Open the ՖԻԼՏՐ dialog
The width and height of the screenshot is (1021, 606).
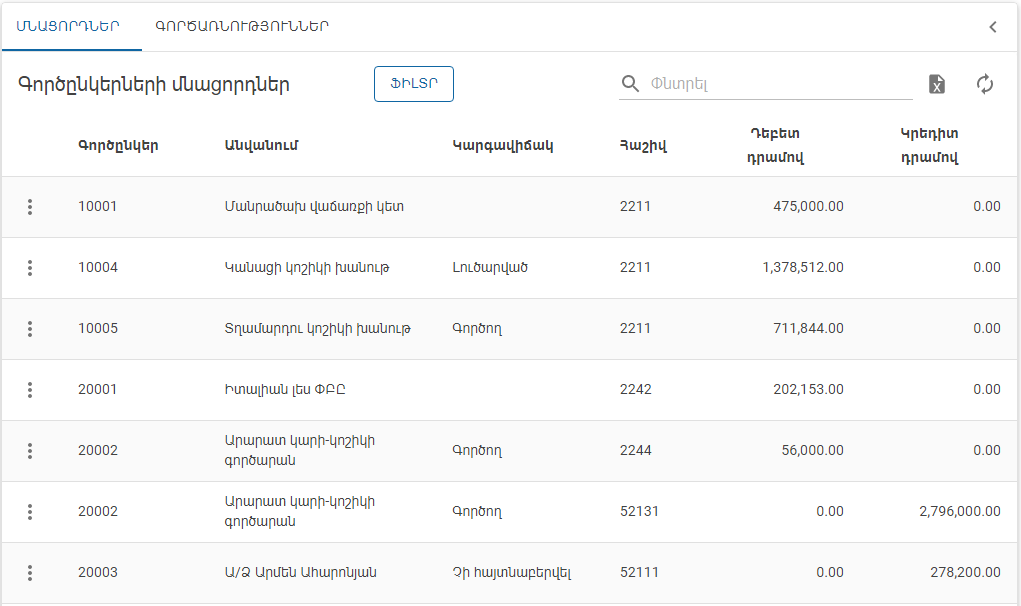[413, 84]
